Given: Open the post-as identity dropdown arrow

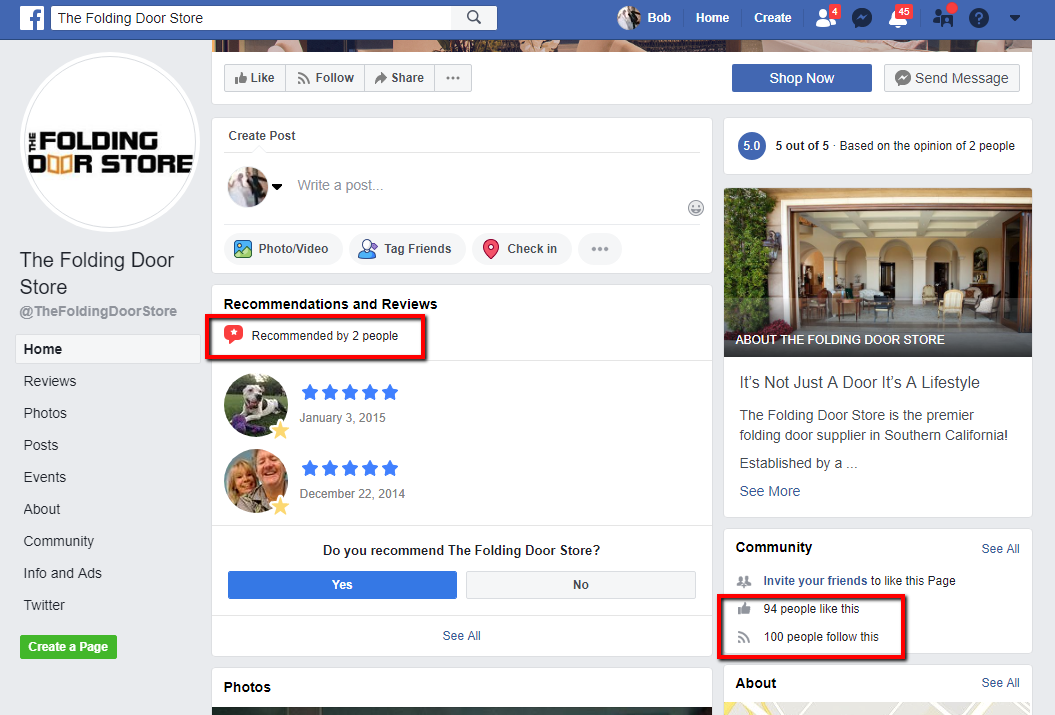Looking at the screenshot, I should 277,187.
